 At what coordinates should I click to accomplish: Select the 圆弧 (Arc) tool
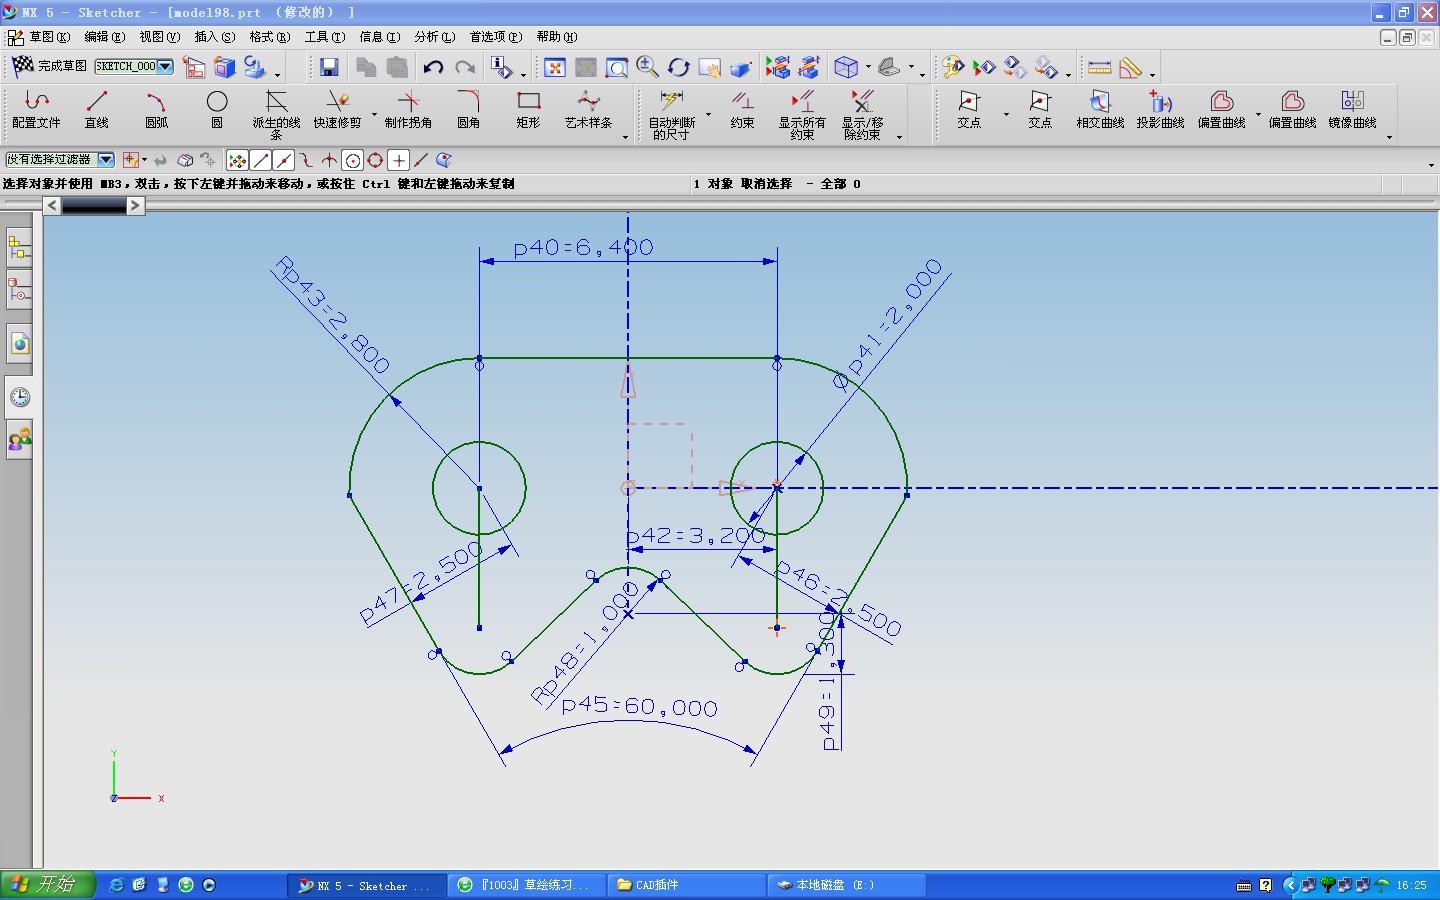click(157, 110)
